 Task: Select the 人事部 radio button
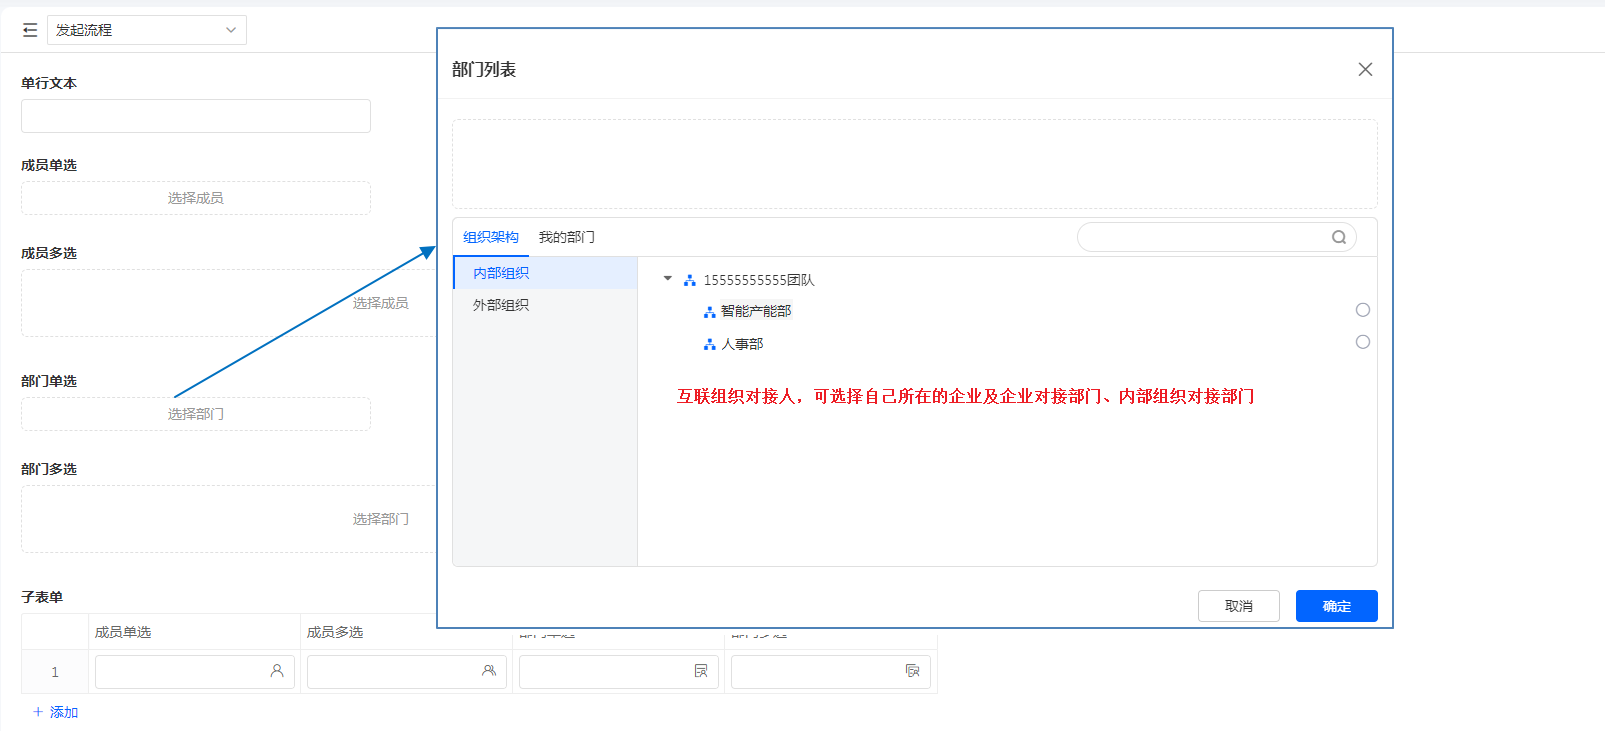[1362, 342]
